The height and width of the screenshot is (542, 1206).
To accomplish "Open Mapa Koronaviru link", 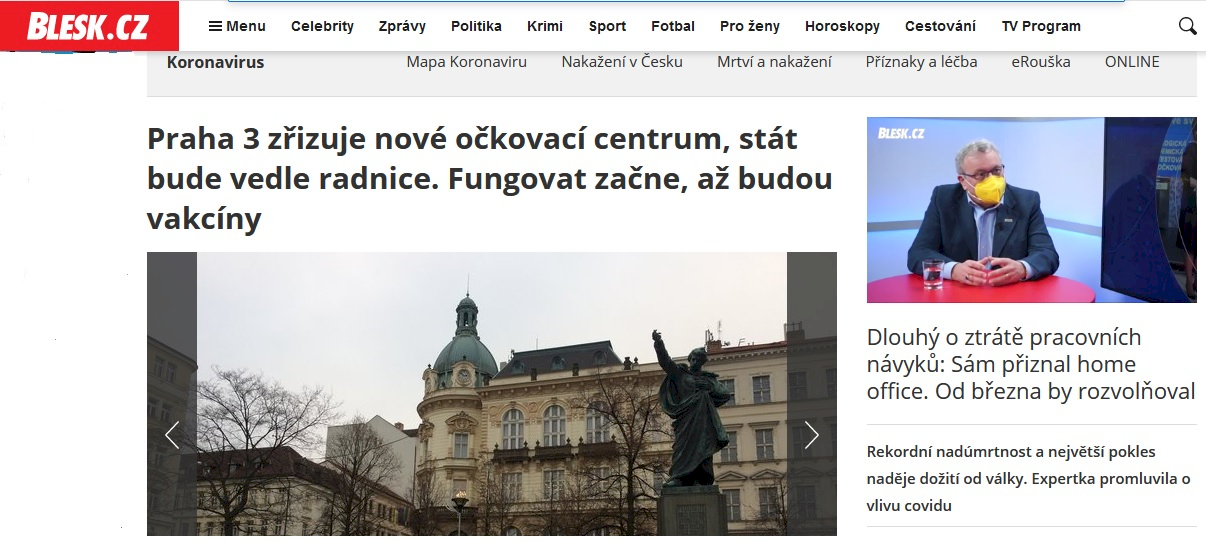I will point(466,62).
